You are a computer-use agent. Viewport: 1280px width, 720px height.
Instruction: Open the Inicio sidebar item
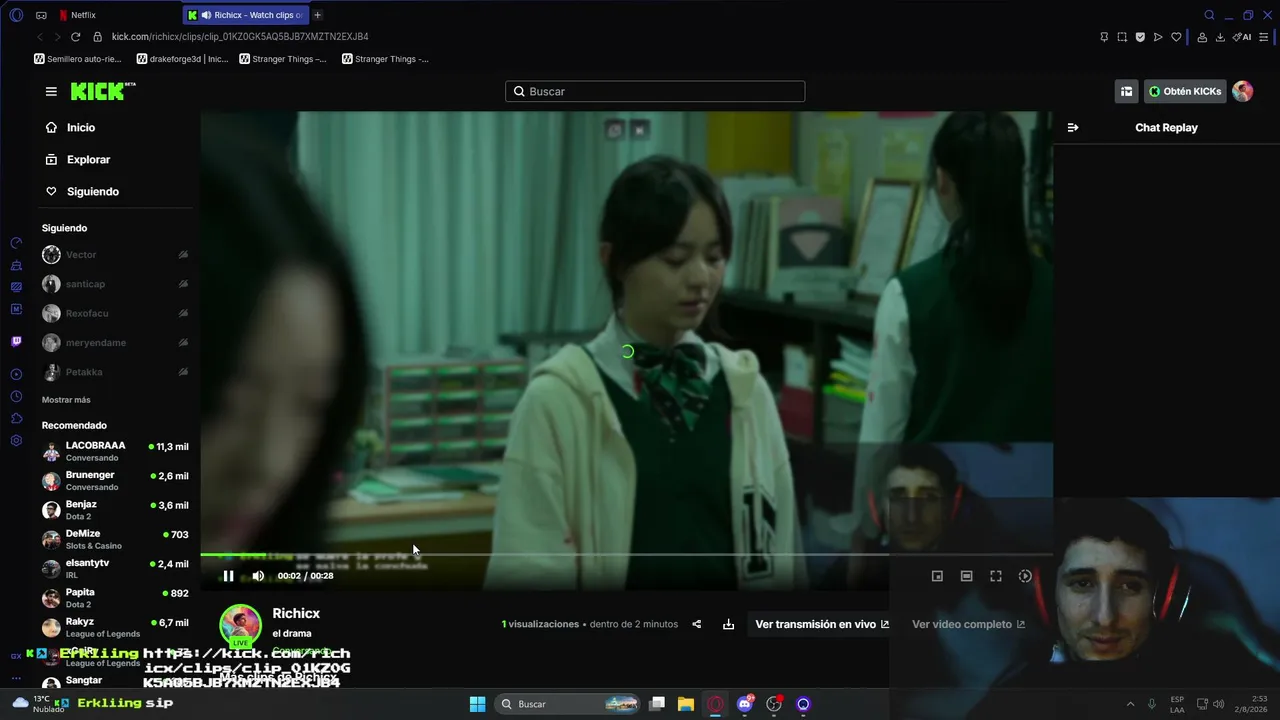(81, 128)
